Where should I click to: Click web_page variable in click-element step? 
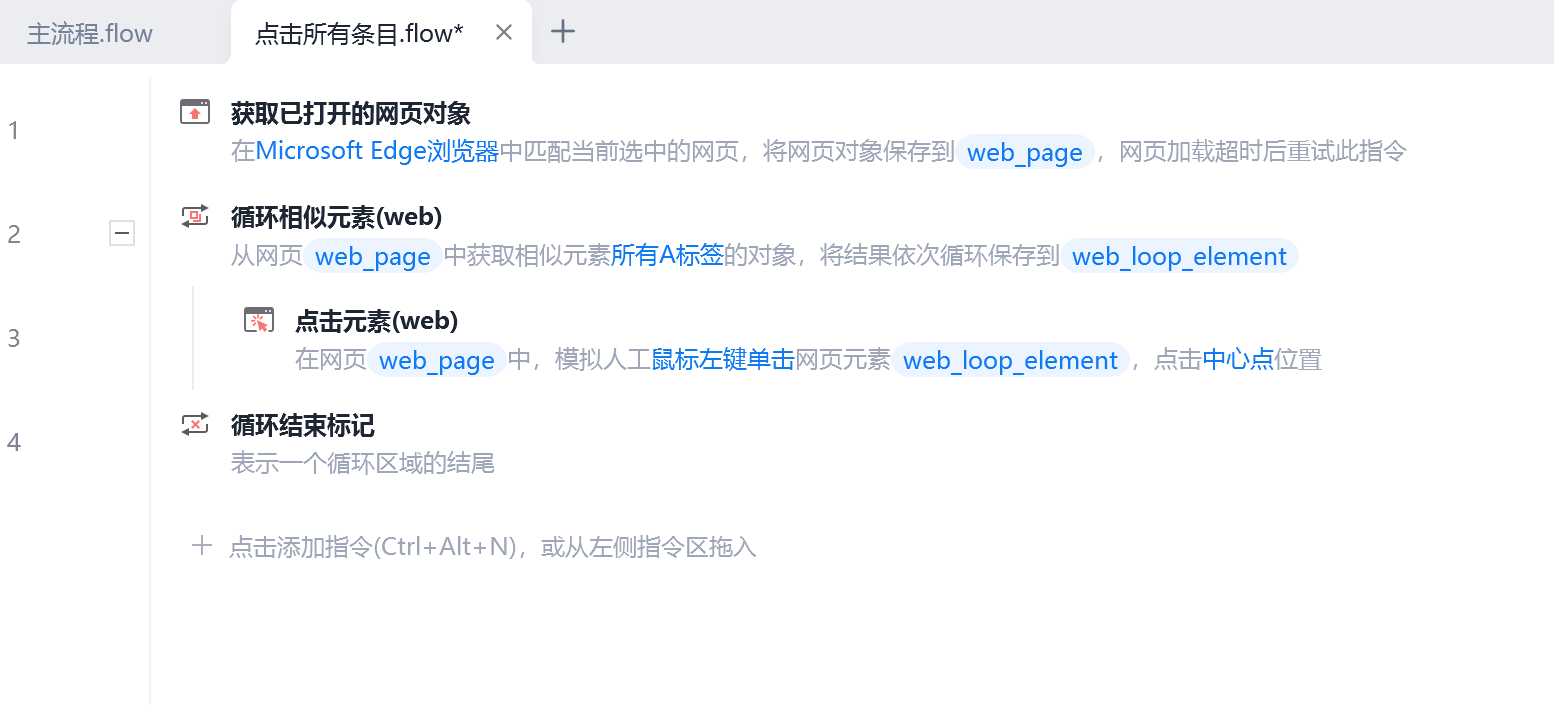(437, 360)
